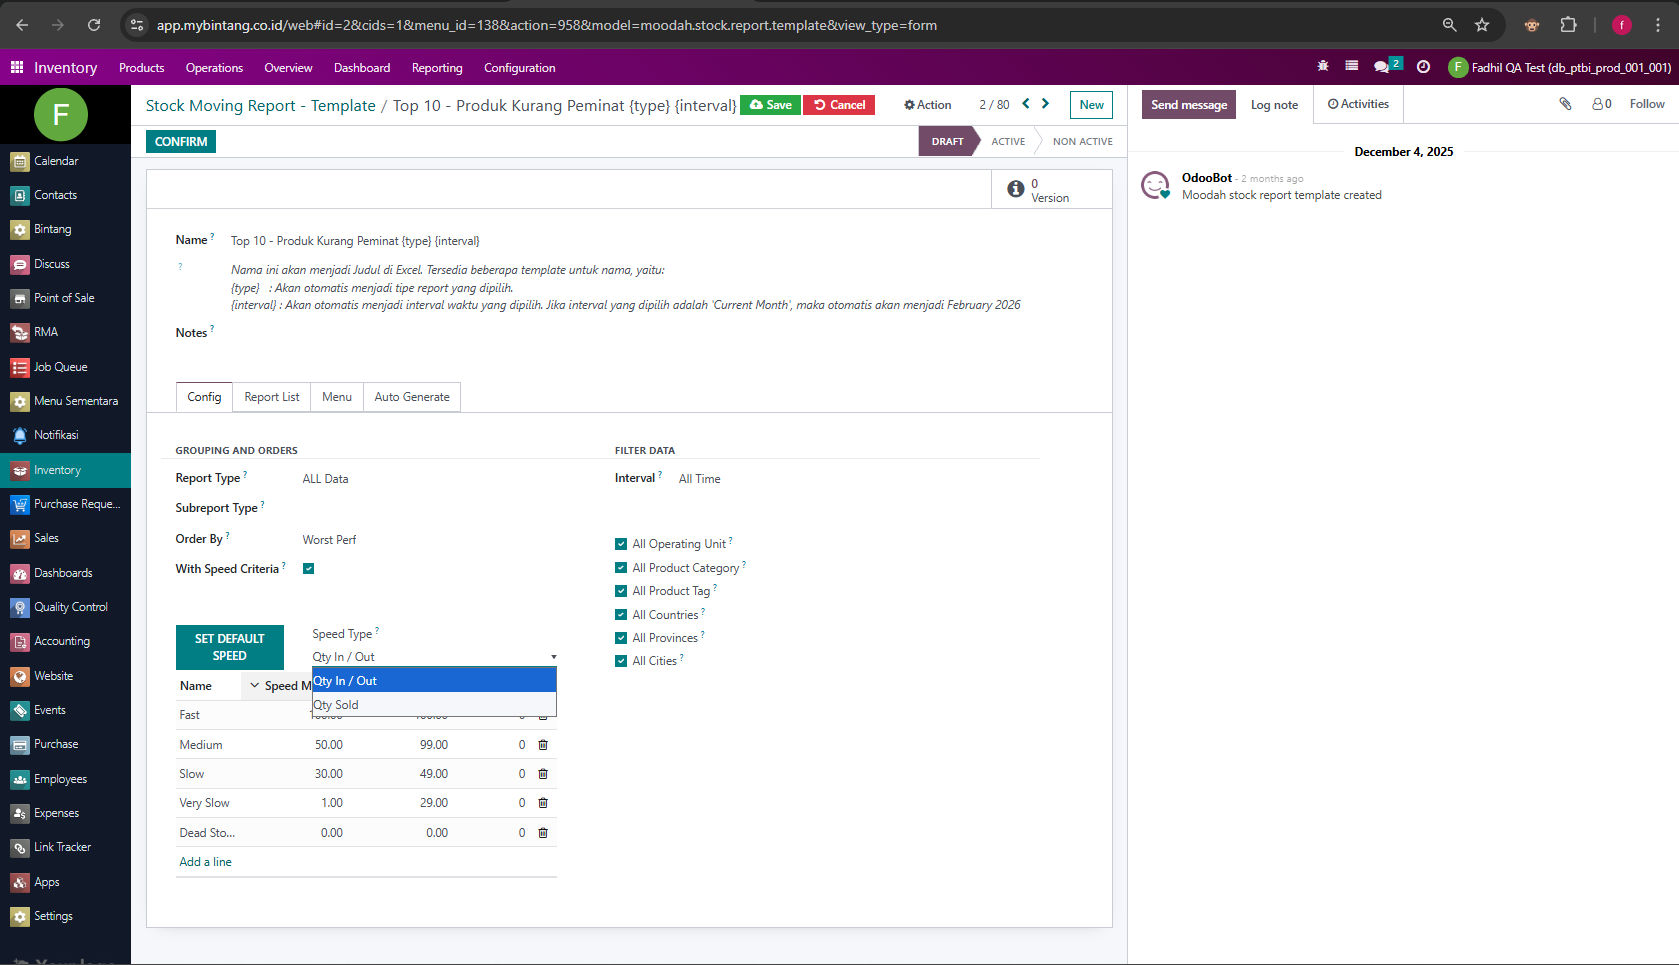Click the Version info stat icon

coord(1015,189)
